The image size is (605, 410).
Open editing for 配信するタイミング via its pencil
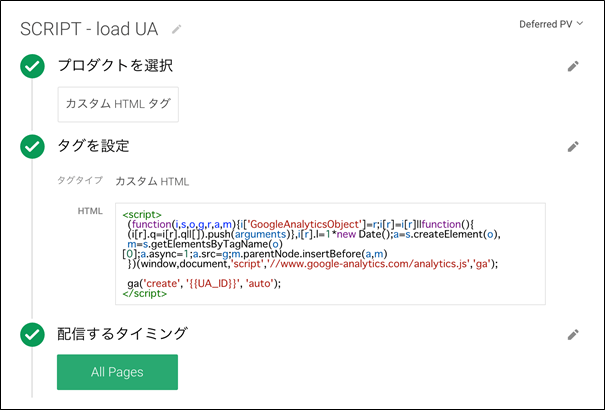click(x=573, y=334)
